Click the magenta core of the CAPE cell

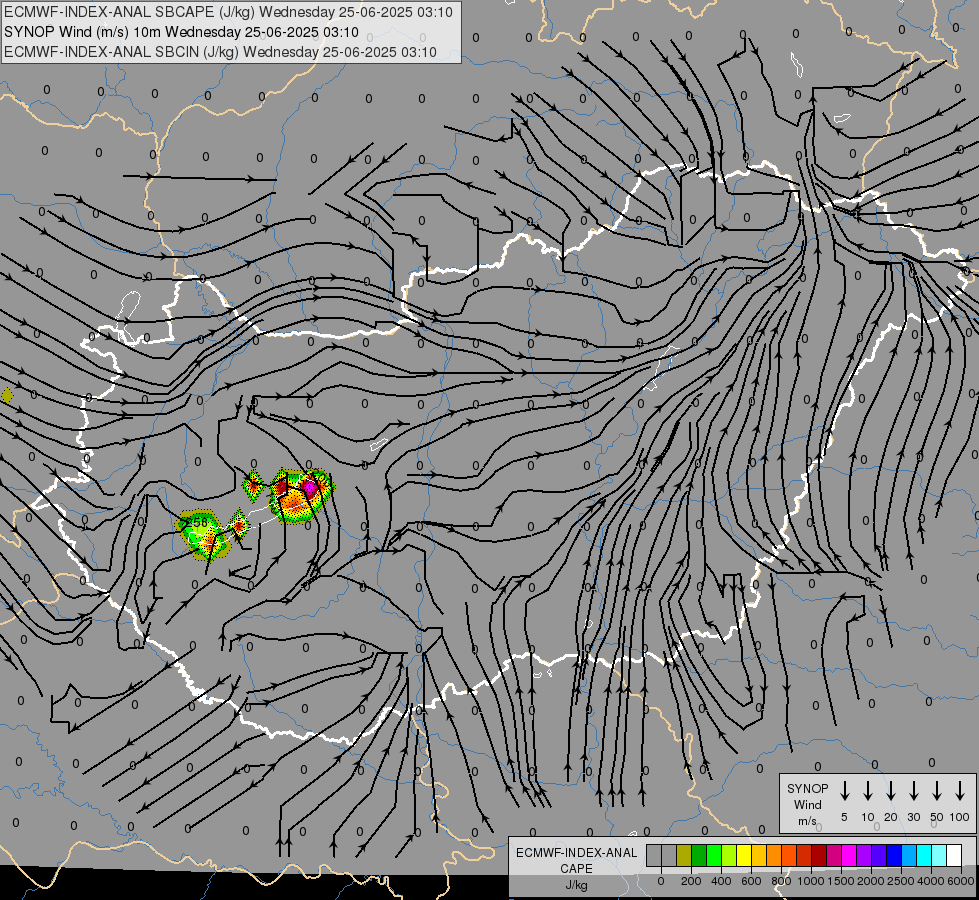(x=310, y=486)
